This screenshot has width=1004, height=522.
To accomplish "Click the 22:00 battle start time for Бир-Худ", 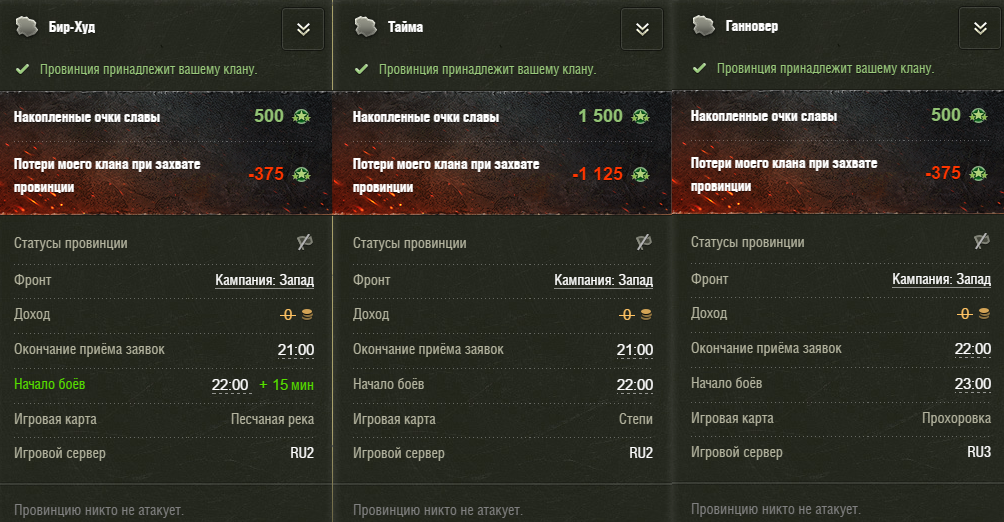I will click(x=231, y=385).
